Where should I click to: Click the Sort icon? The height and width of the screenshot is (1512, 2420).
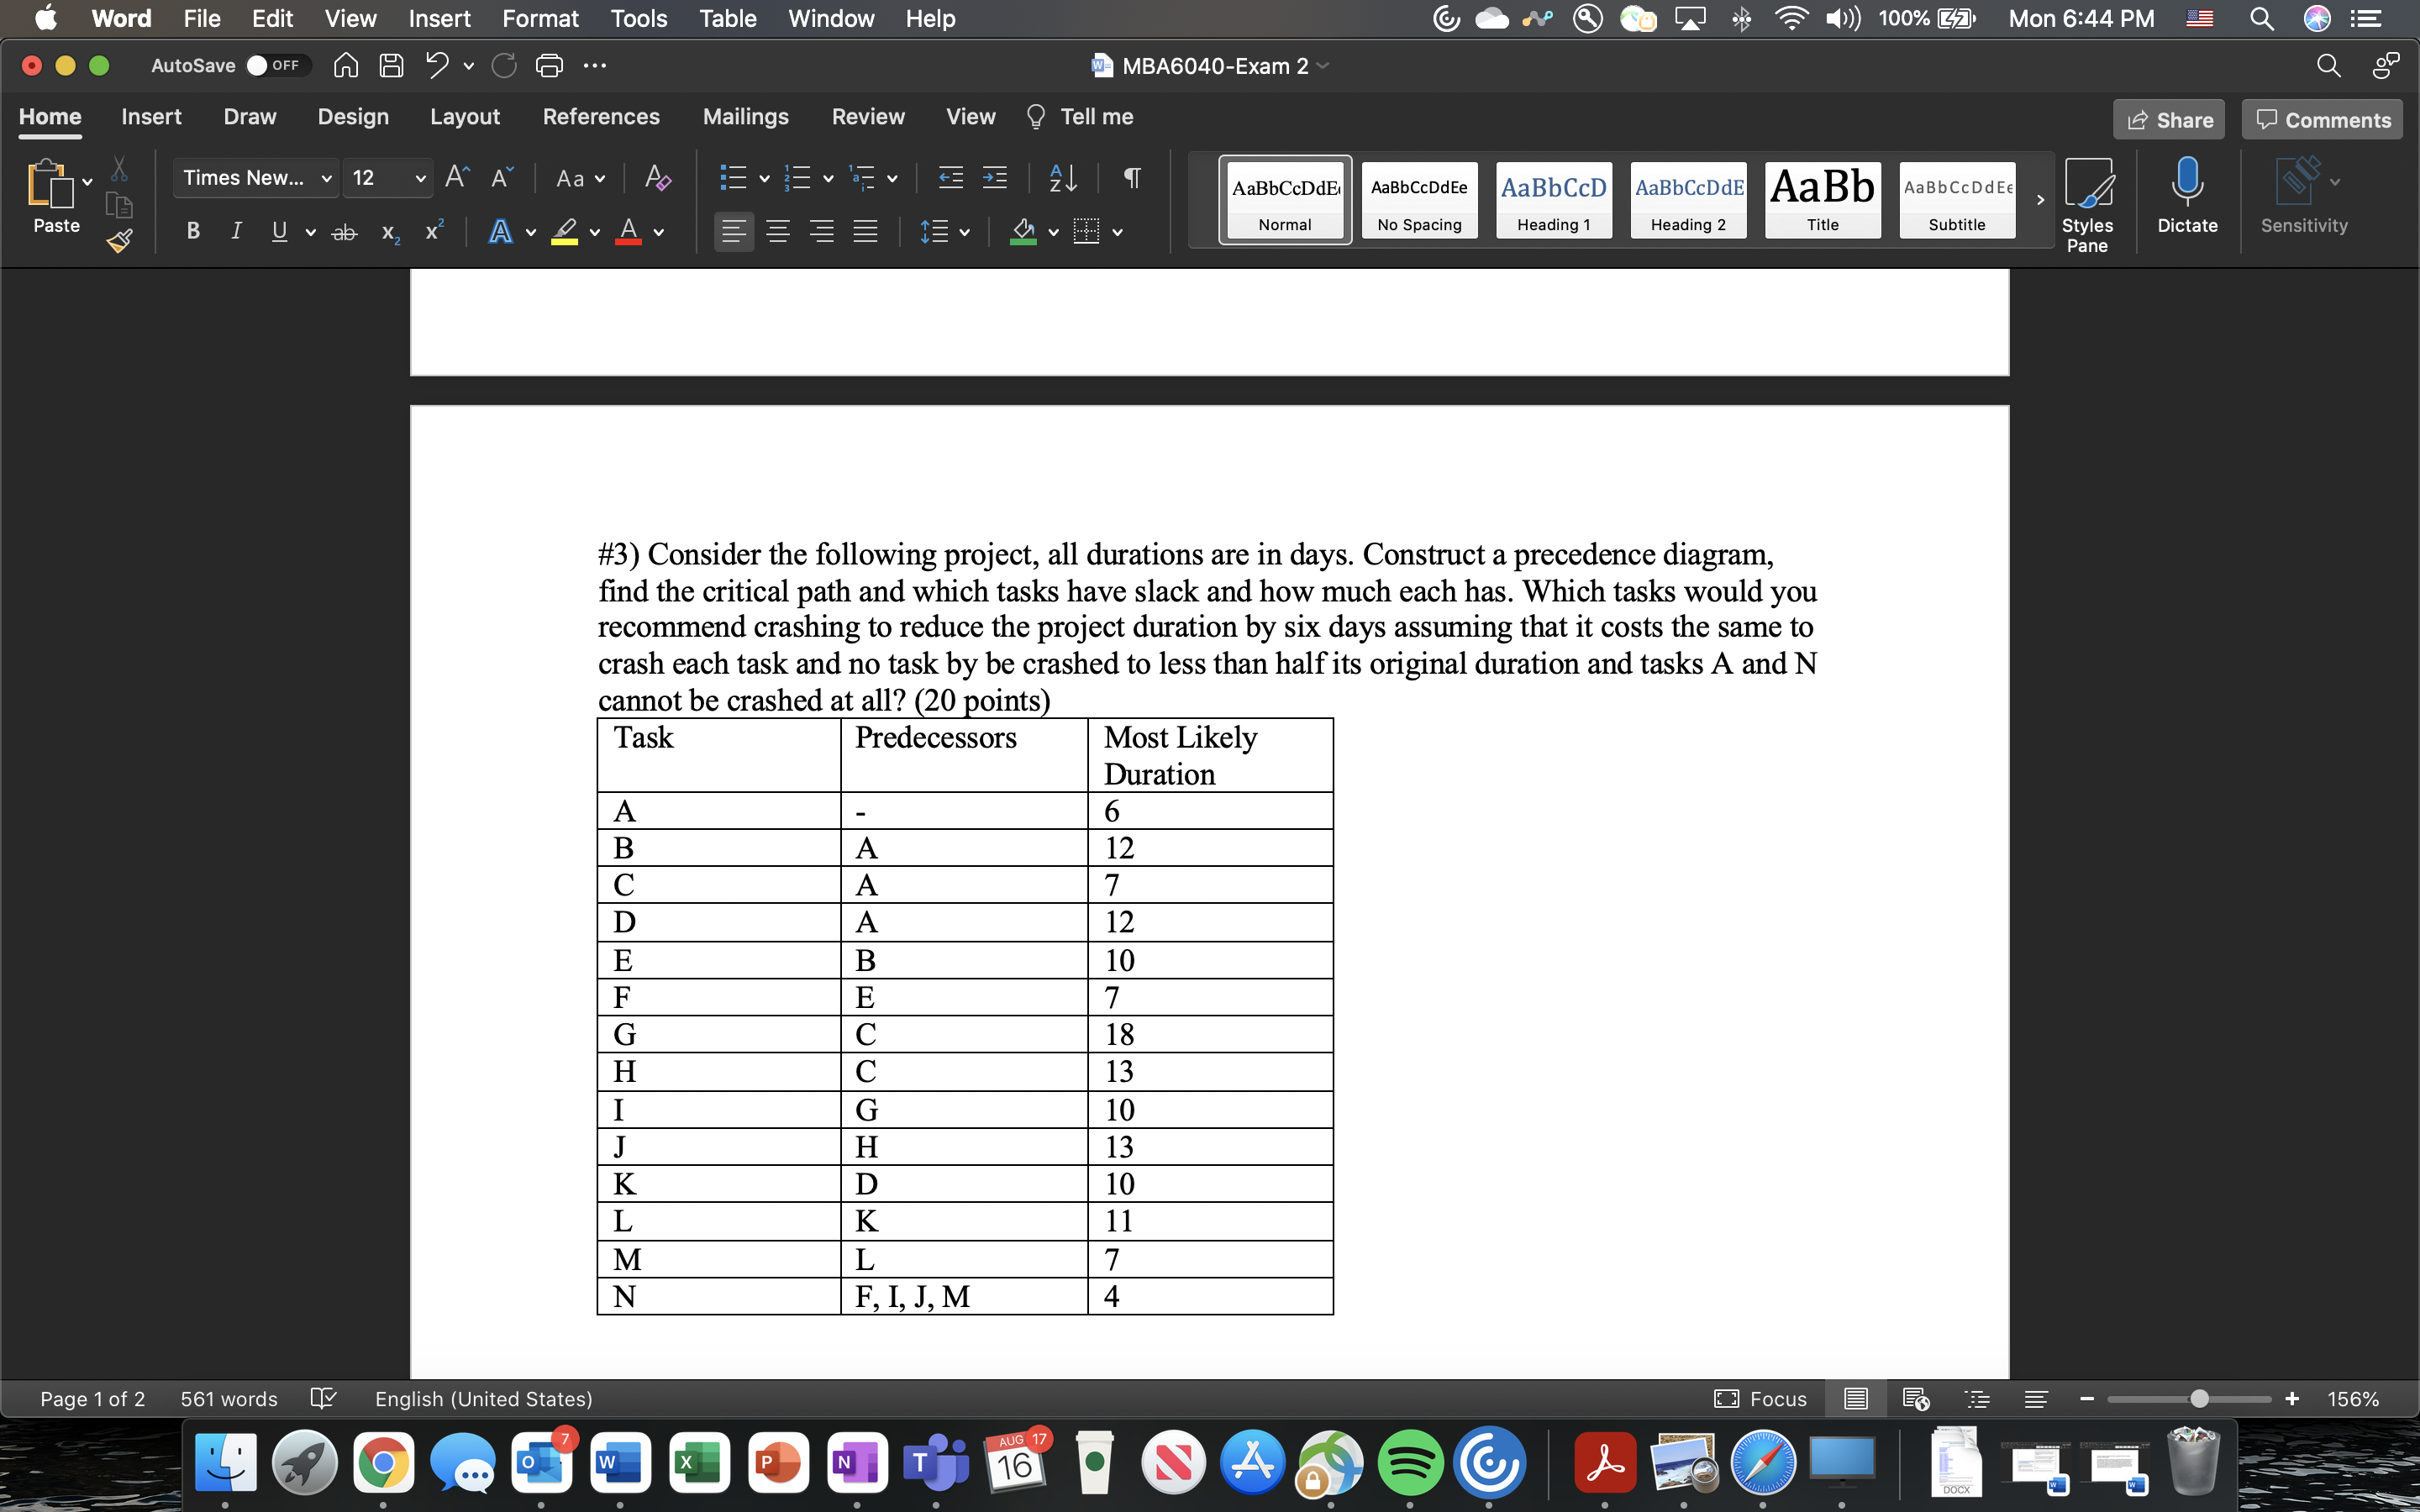1062,178
